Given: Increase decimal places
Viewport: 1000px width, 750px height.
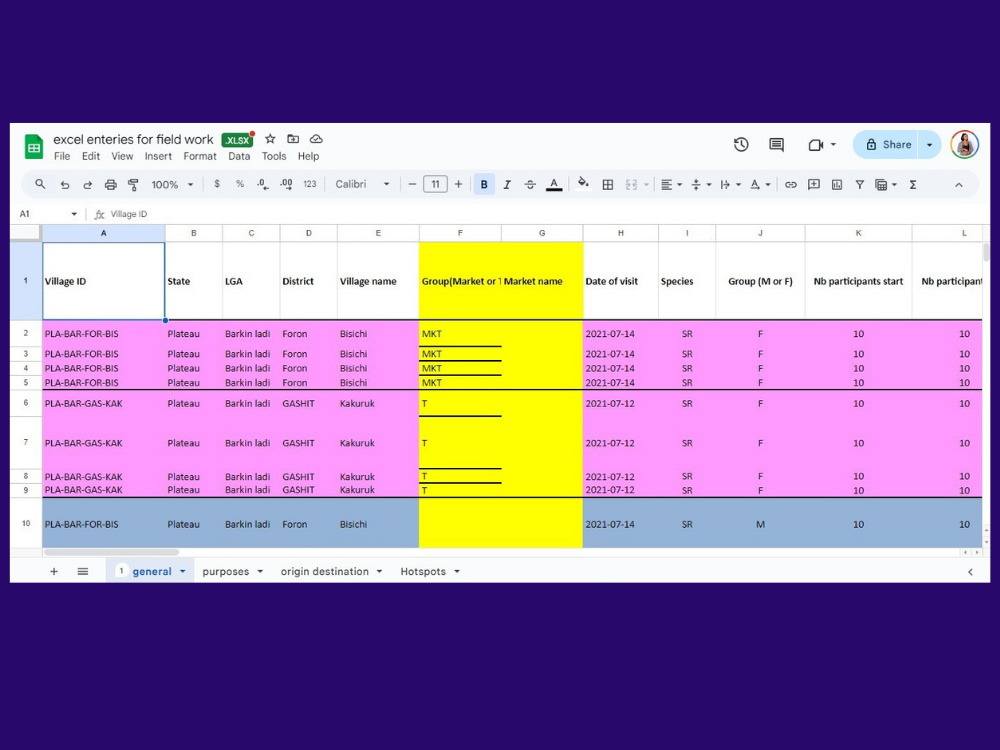Looking at the screenshot, I should click(x=286, y=184).
